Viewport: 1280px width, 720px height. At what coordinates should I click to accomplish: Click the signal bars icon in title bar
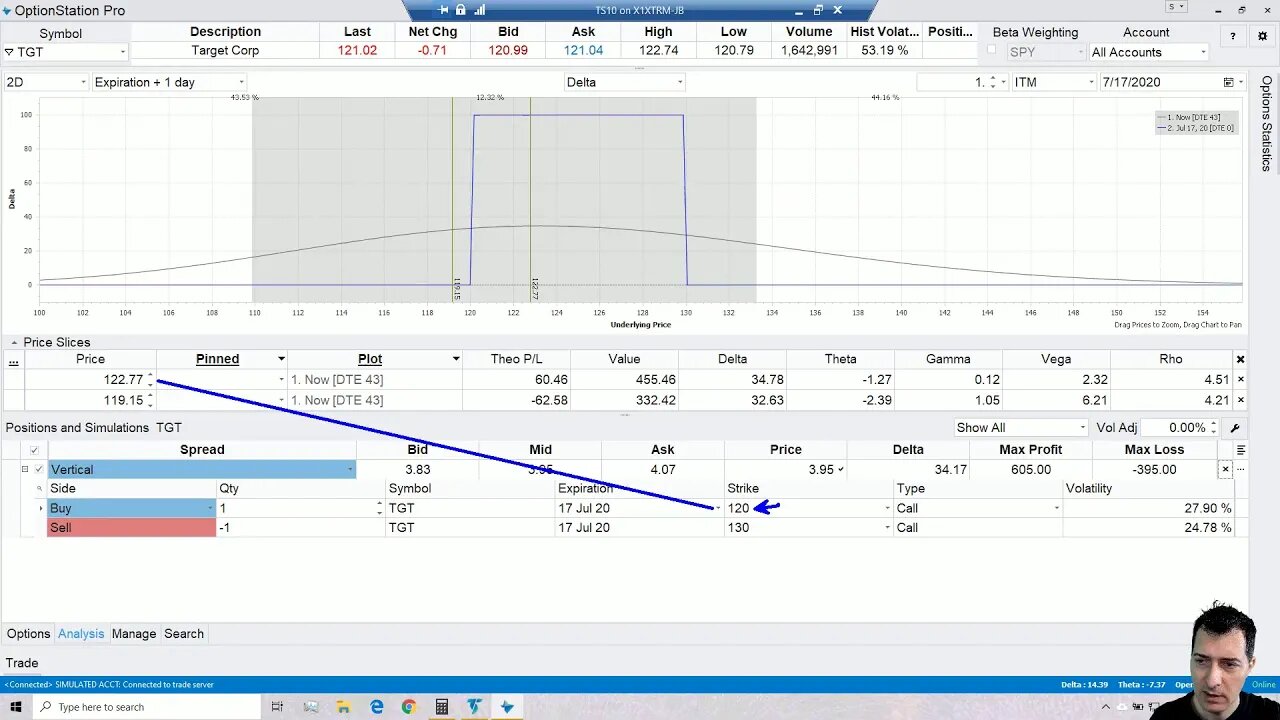pos(479,10)
